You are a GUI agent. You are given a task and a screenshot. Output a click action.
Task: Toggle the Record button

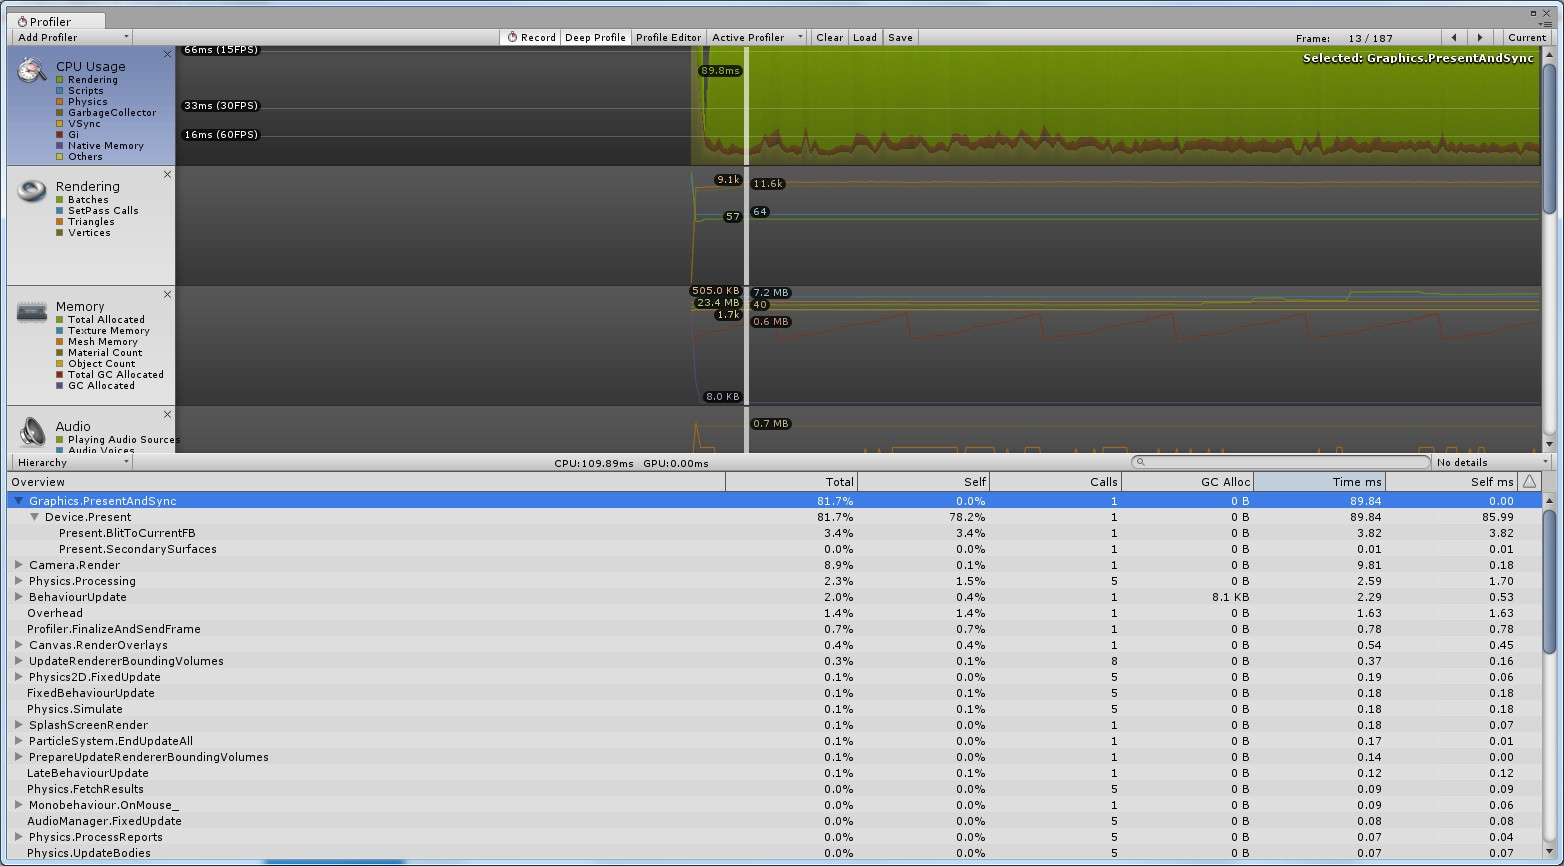(530, 38)
